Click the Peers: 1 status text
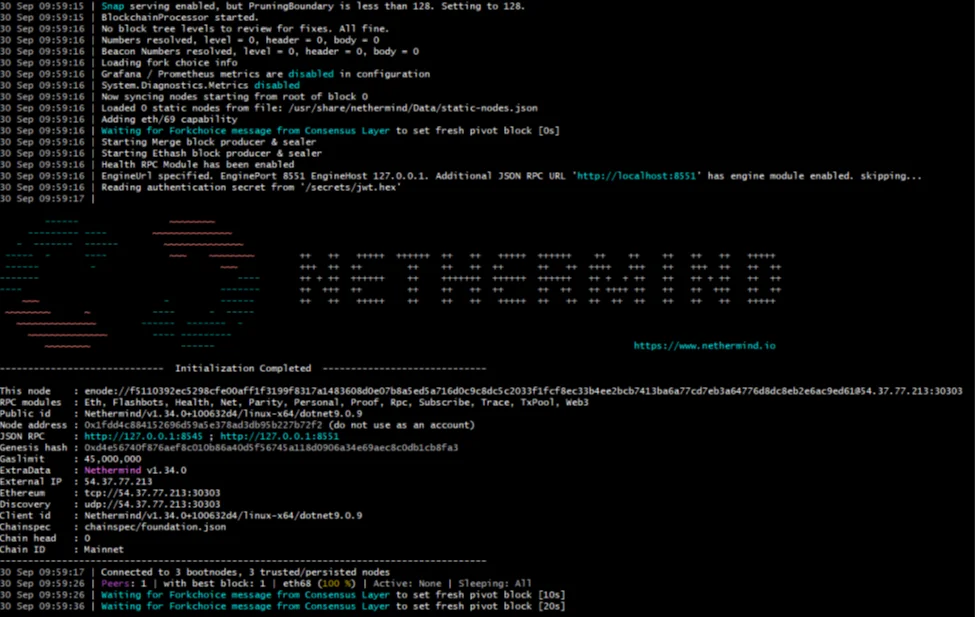 (x=122, y=583)
